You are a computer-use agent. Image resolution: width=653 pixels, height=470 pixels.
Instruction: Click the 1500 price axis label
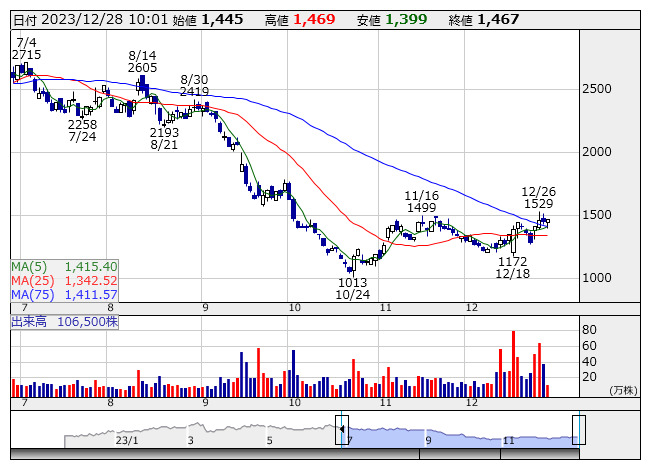[597, 215]
